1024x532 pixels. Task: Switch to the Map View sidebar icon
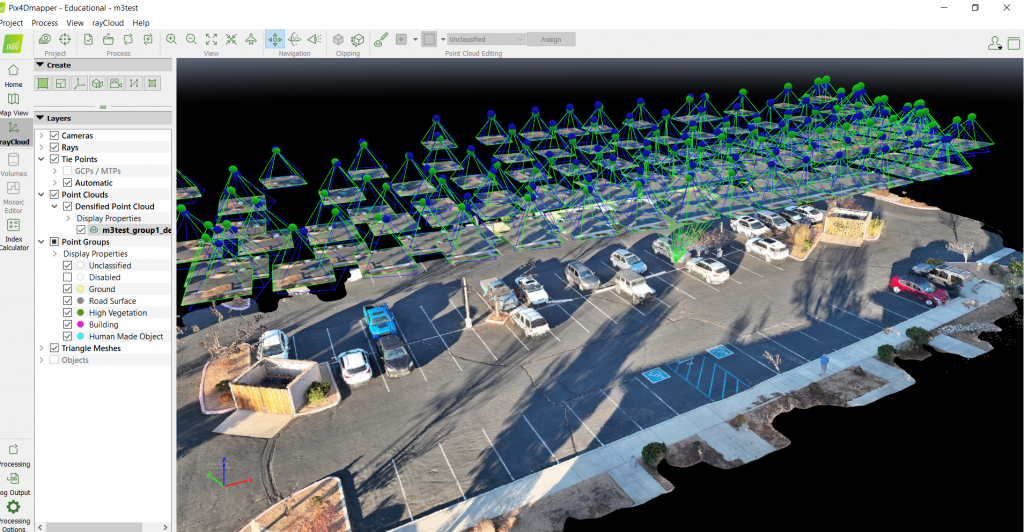click(13, 104)
